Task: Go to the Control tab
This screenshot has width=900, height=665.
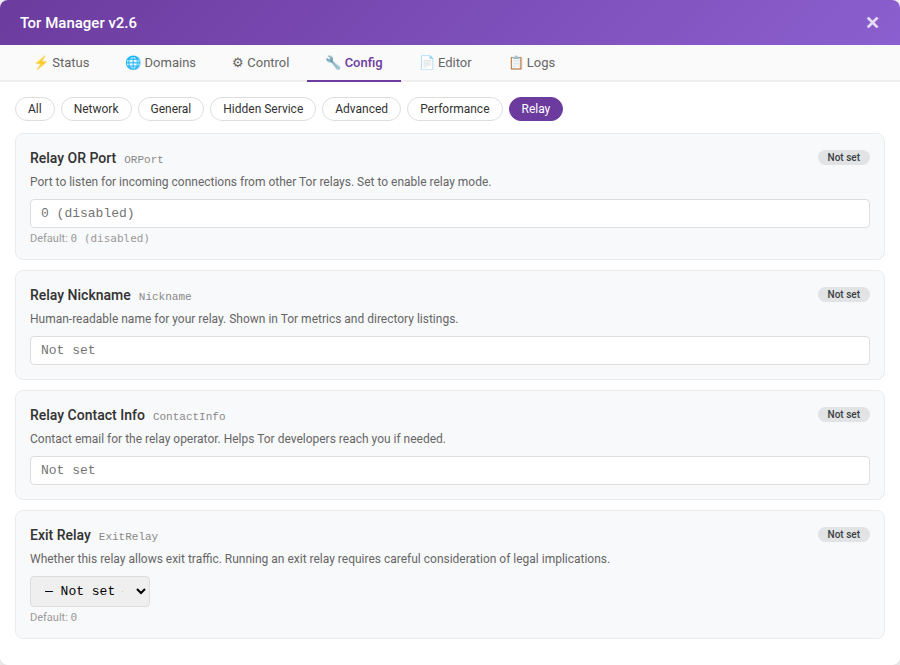Action: click(x=261, y=63)
